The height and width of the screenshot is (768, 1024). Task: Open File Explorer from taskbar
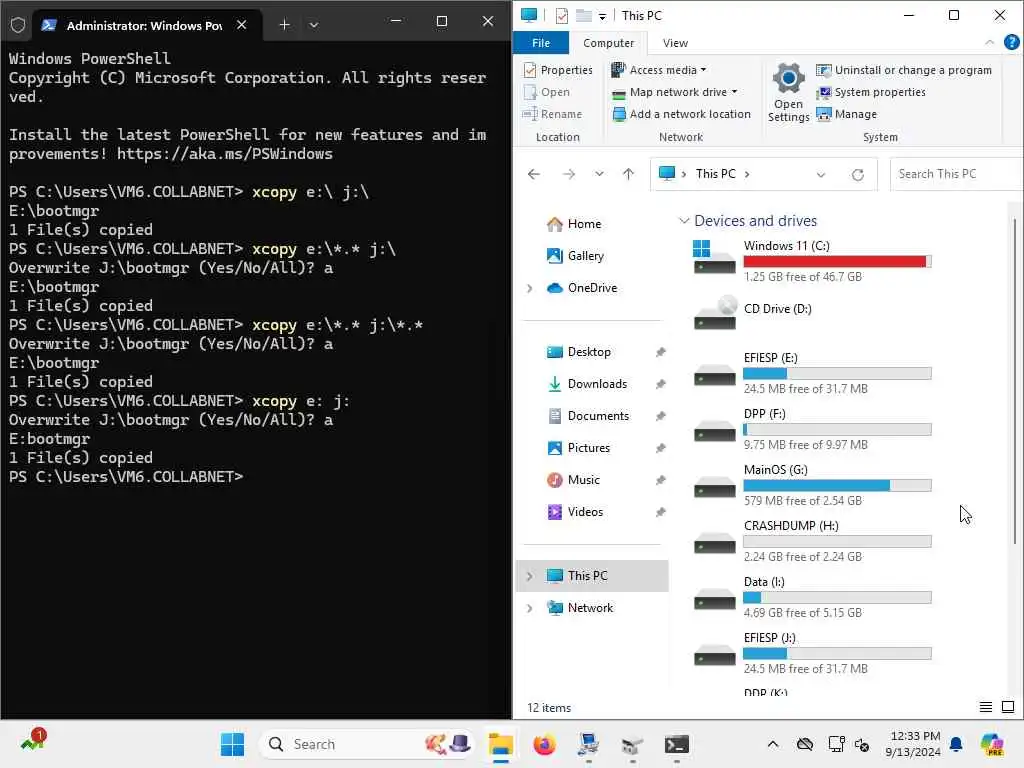coord(500,744)
